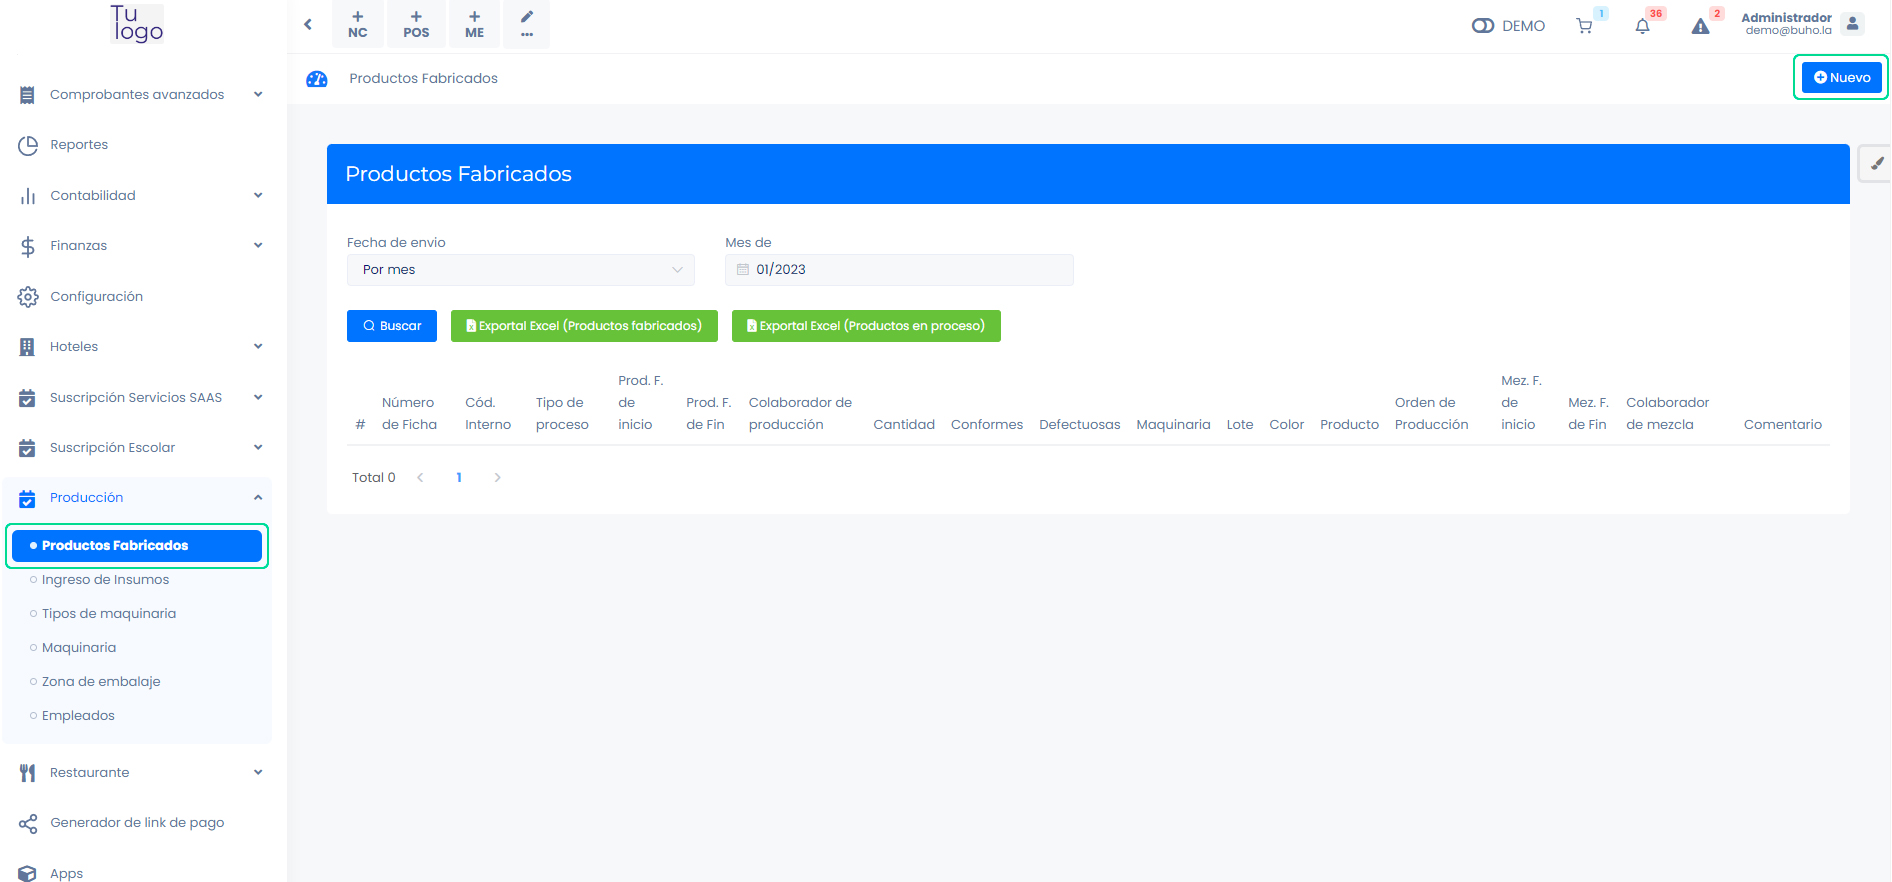Open the Fecha de envio dropdown

(x=520, y=270)
